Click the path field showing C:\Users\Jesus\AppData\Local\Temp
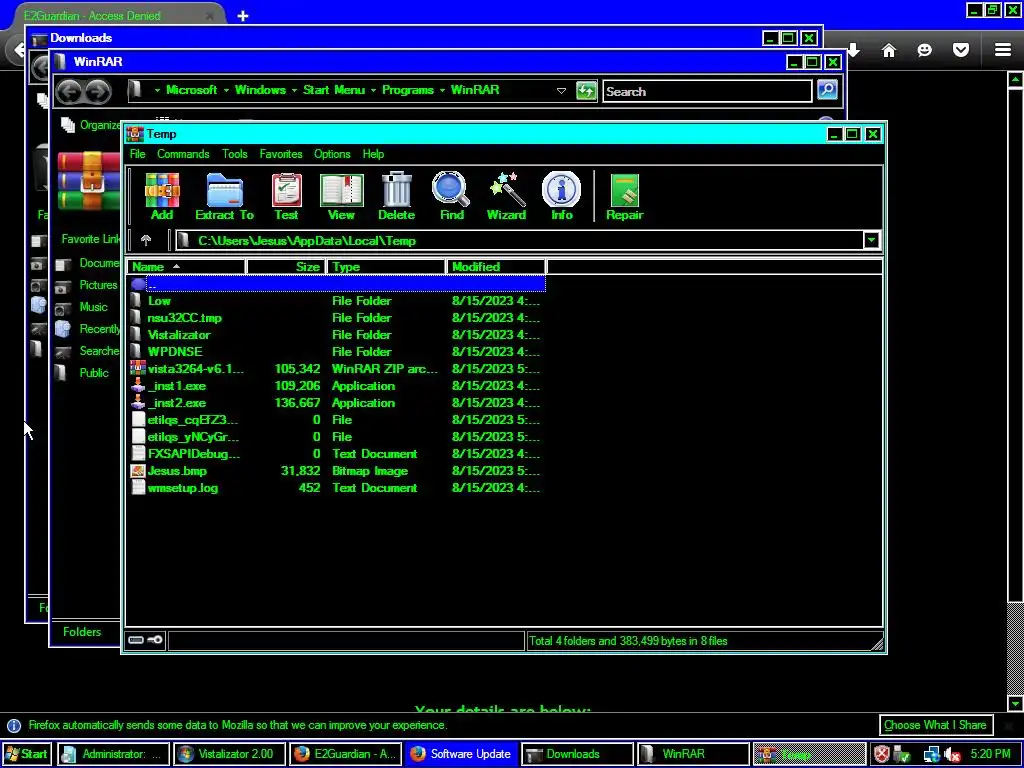 click(x=520, y=240)
